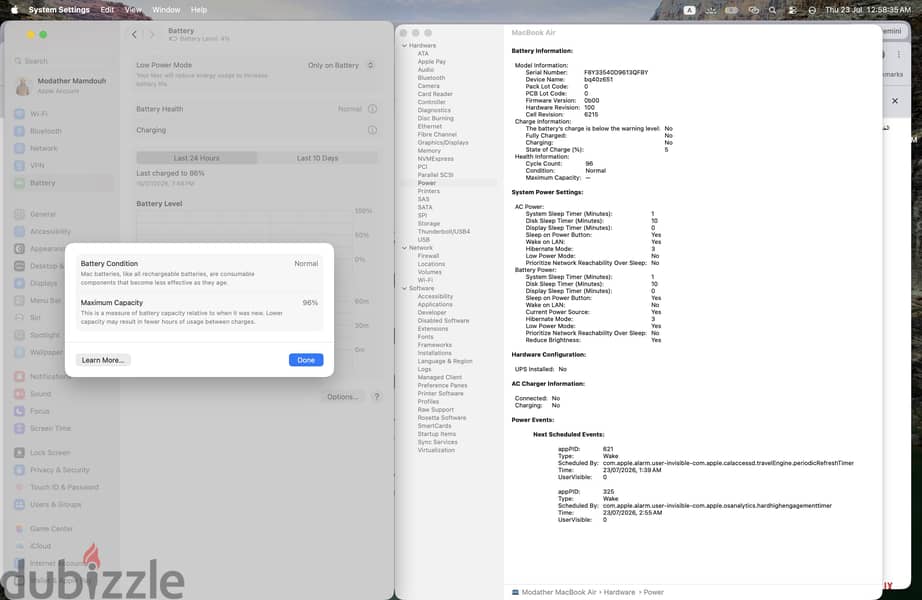Image resolution: width=922 pixels, height=600 pixels.
Task: Collapse the Network section in System Information
Action: (x=405, y=248)
